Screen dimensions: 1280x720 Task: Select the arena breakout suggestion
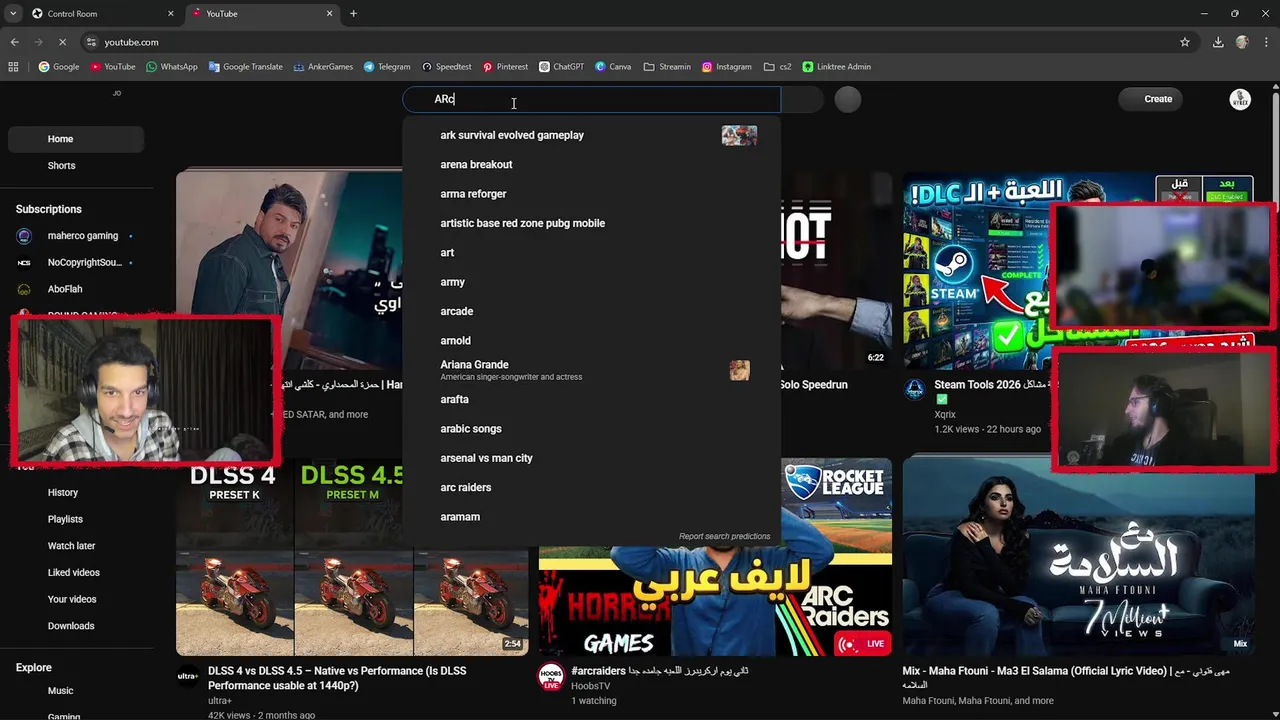point(591,164)
